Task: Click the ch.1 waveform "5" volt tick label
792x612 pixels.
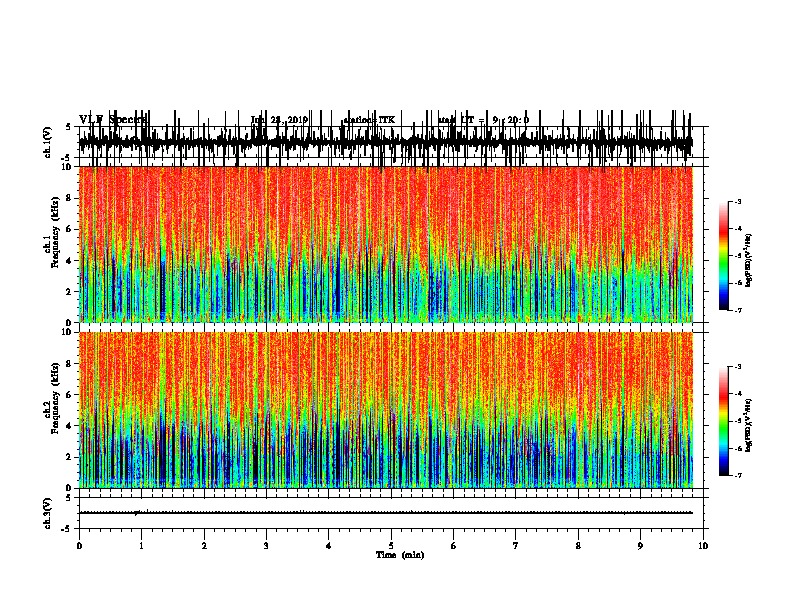Action: coord(69,127)
